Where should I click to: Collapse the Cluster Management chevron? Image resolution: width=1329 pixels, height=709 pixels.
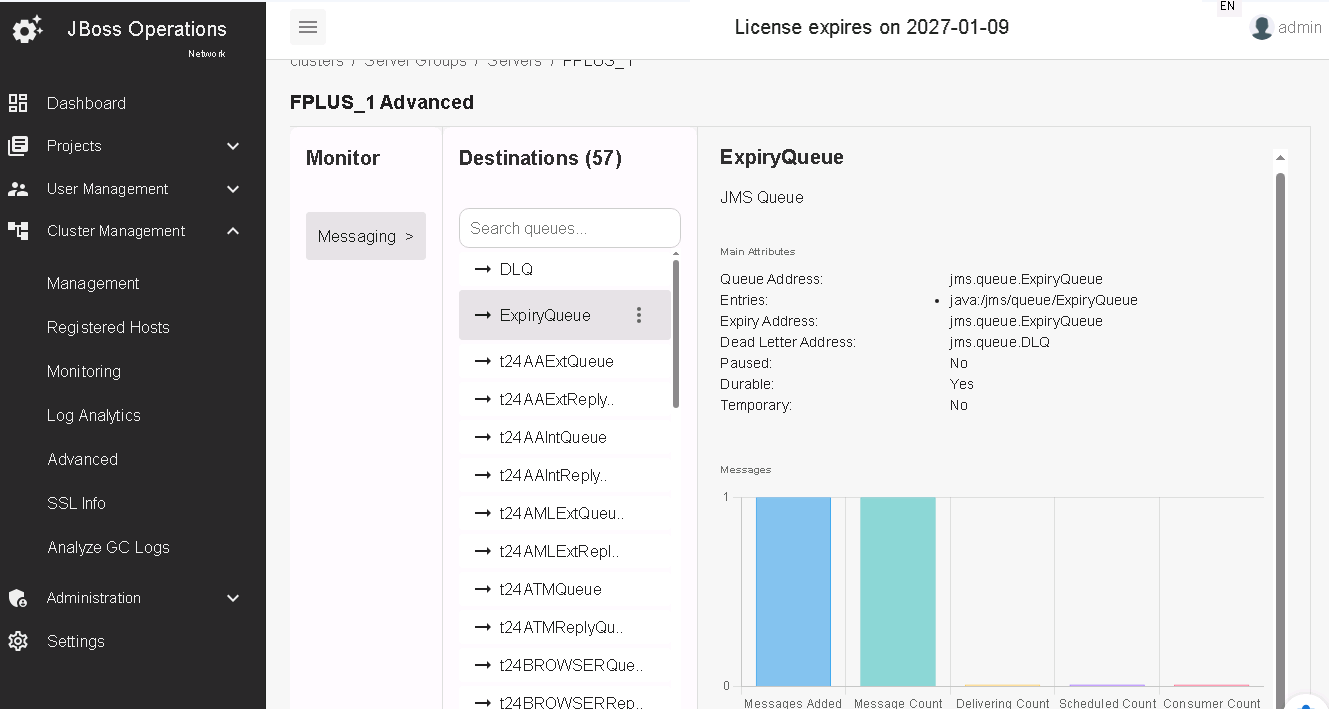click(x=233, y=231)
